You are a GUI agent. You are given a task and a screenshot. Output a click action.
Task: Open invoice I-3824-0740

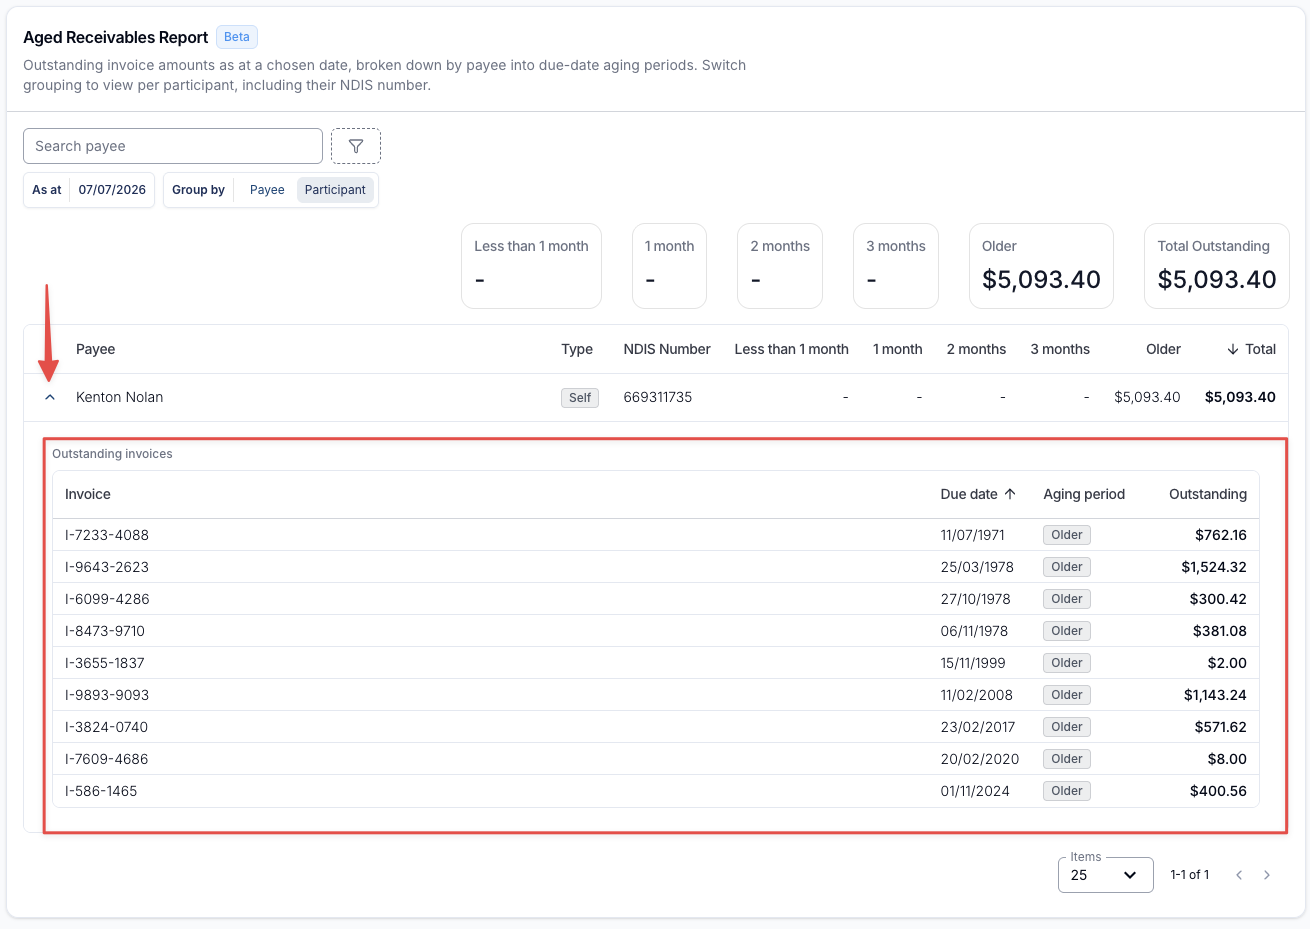click(x=106, y=727)
